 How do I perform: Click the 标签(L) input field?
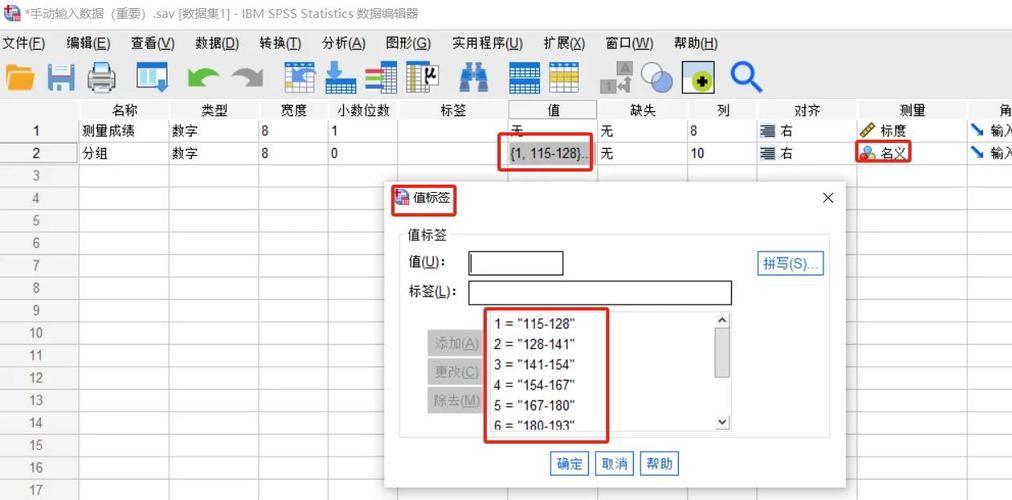(600, 292)
